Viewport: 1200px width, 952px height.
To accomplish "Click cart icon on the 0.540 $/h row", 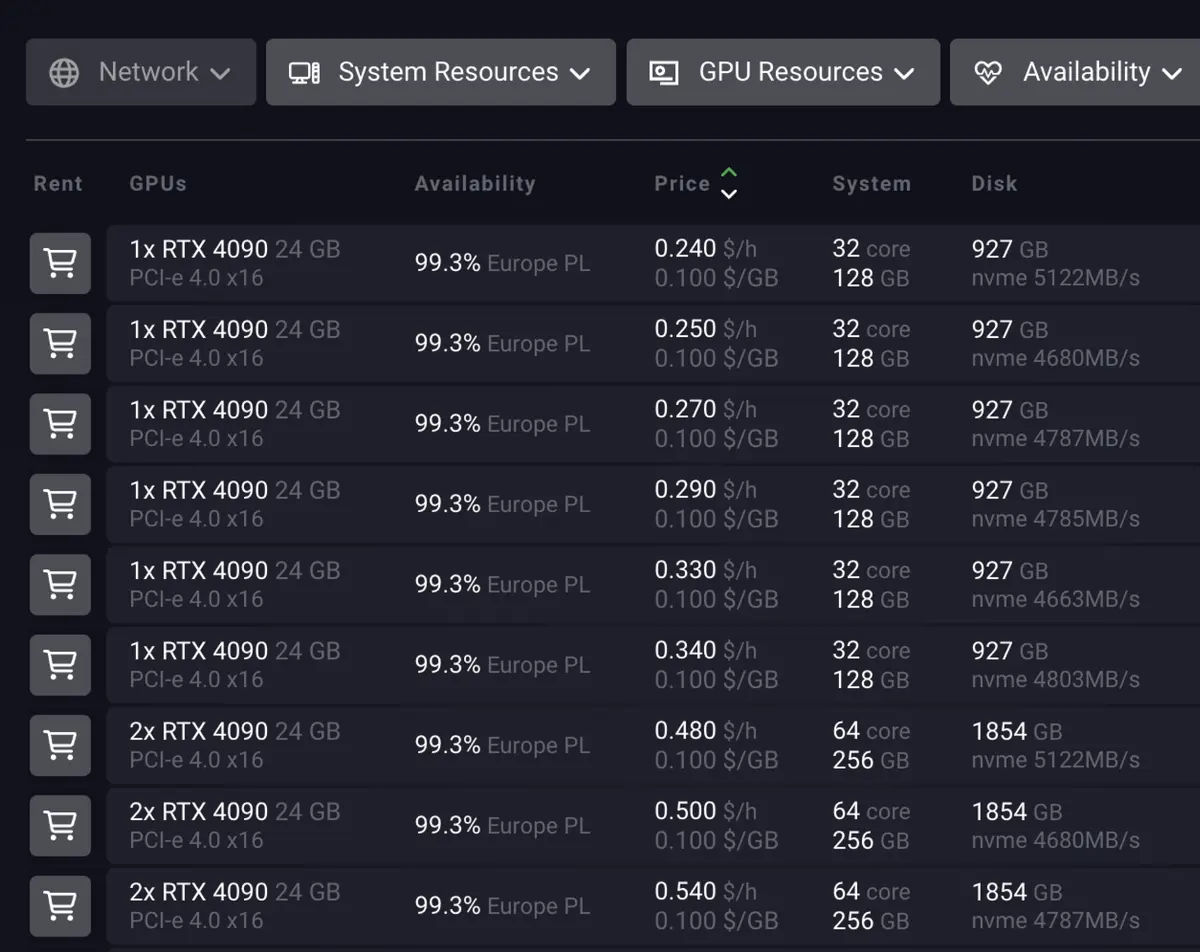I will (60, 905).
